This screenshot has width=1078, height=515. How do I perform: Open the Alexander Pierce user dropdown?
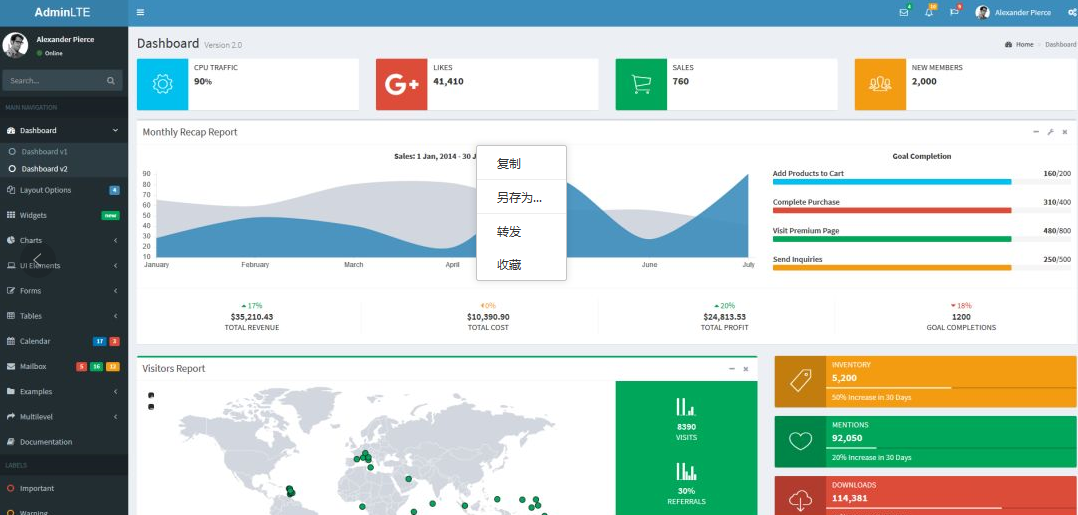point(1014,12)
